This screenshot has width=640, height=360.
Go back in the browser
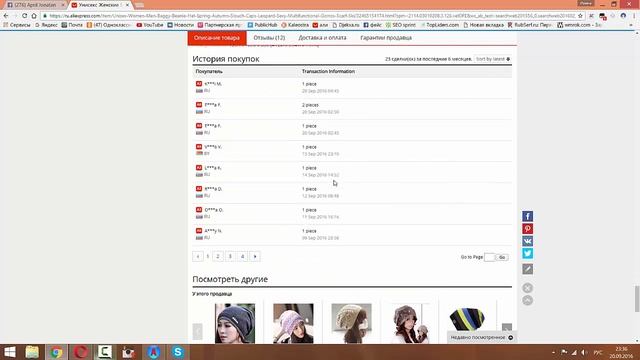pyautogui.click(x=6, y=16)
